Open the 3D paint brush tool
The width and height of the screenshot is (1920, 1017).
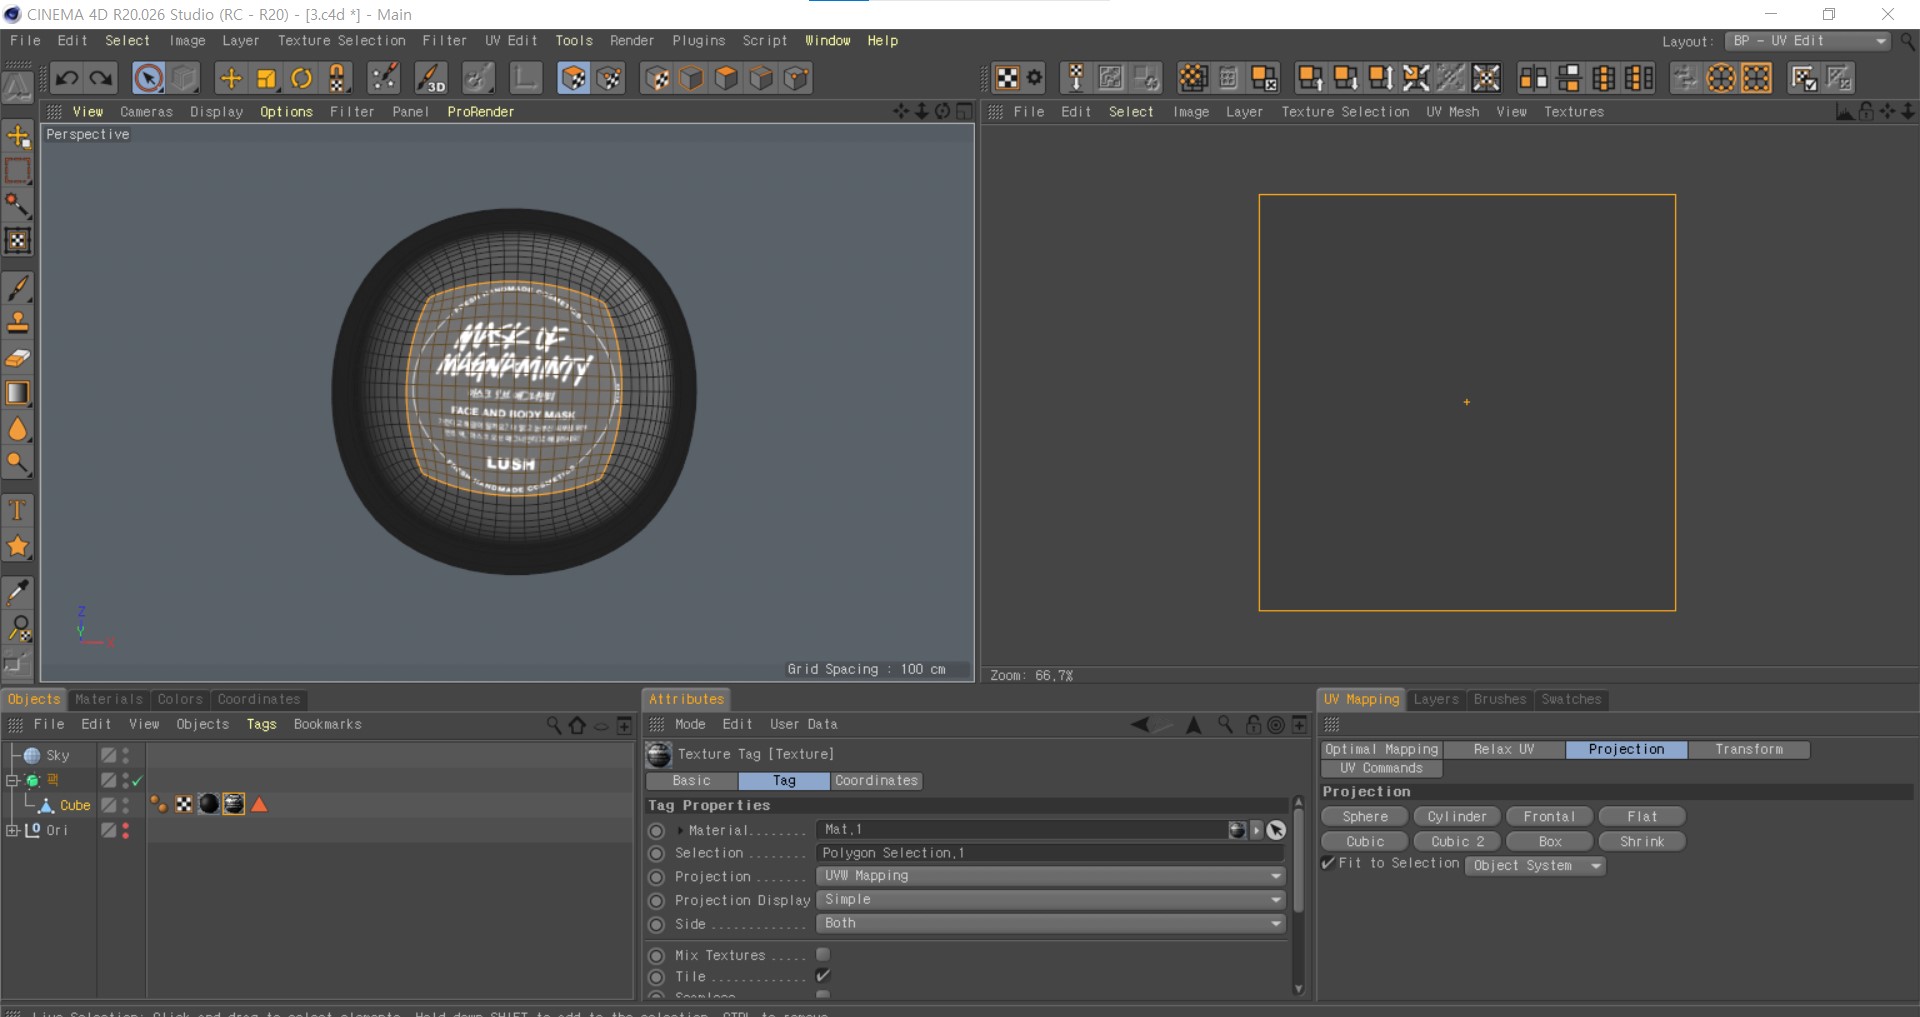430,78
